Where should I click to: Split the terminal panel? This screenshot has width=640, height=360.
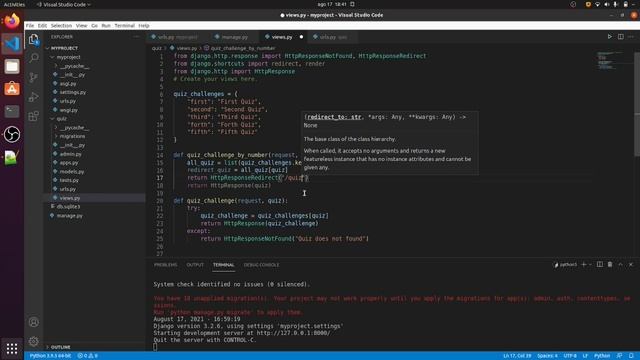pyautogui.click(x=600, y=264)
